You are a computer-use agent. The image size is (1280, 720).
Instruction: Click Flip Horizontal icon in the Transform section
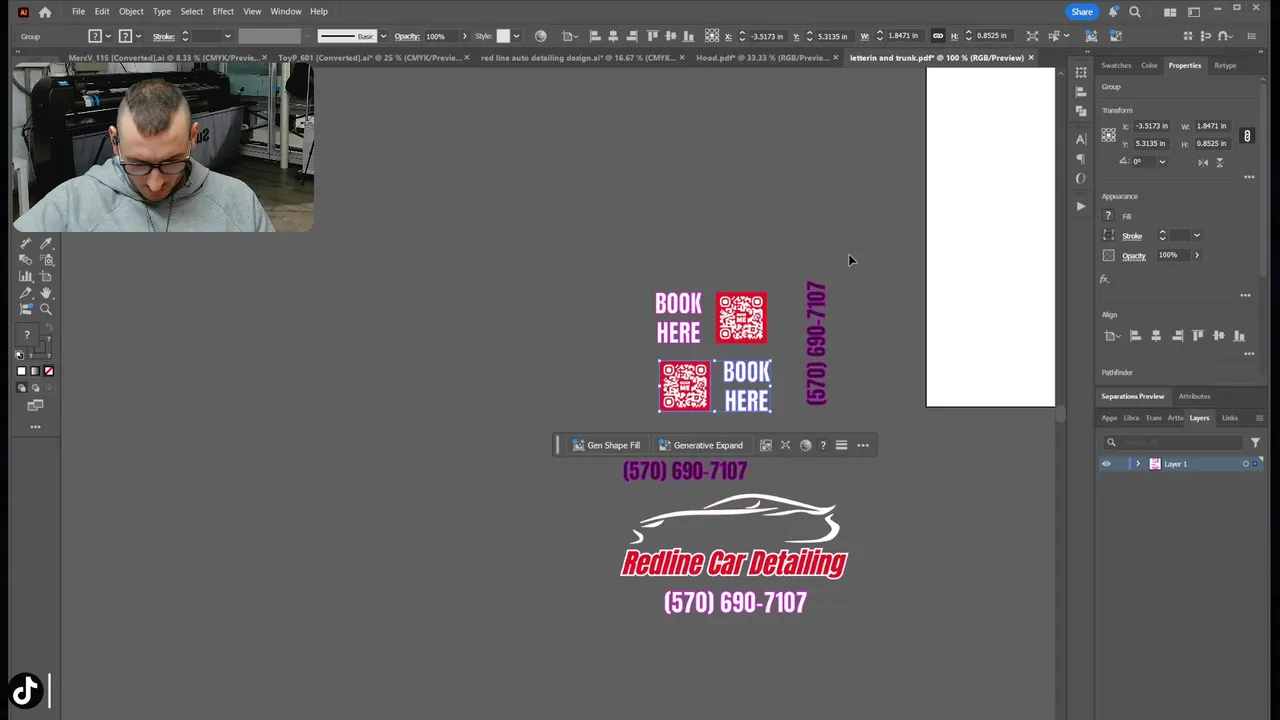(x=1203, y=162)
